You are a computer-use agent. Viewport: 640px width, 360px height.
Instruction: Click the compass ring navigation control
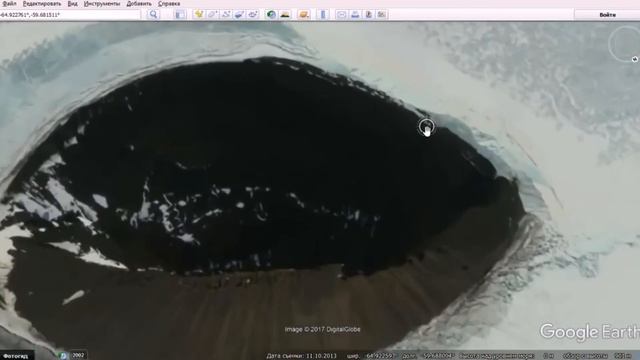click(x=624, y=44)
